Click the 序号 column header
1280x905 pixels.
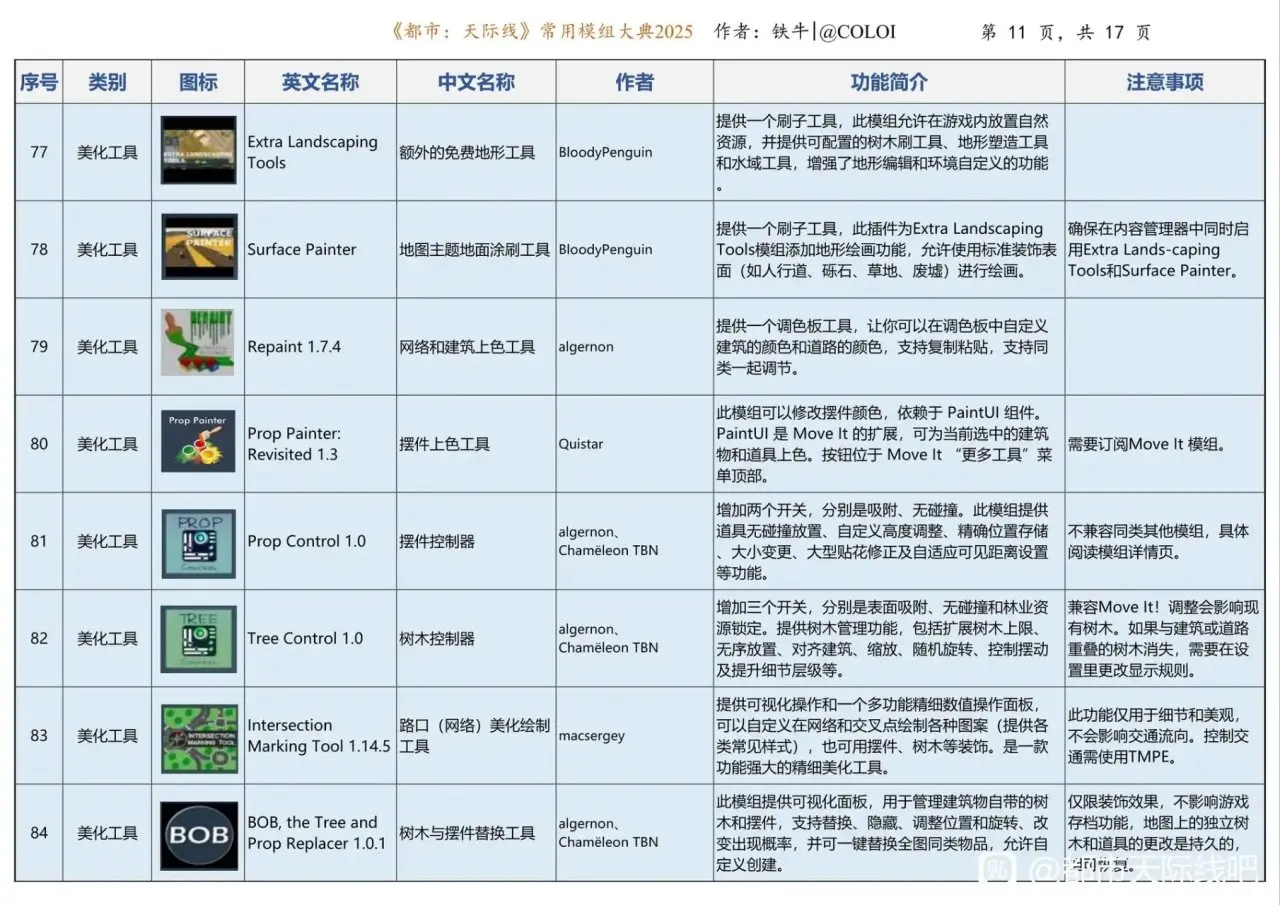point(39,82)
